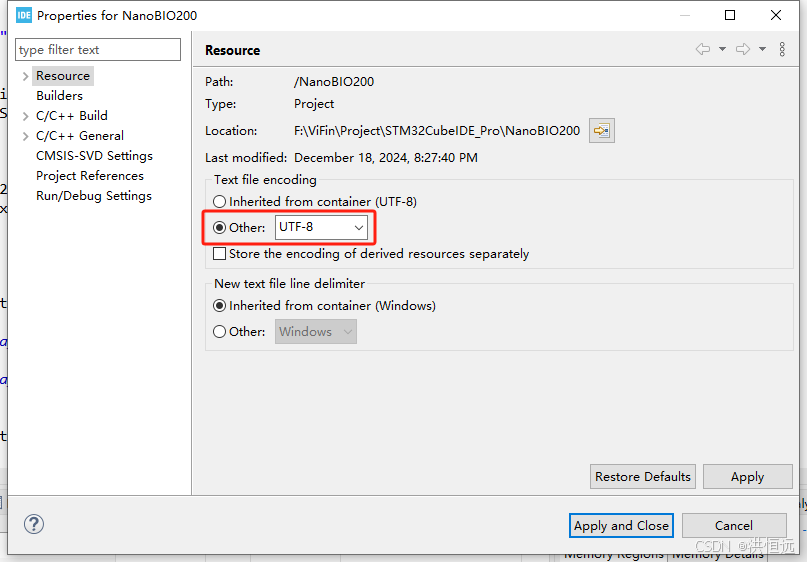807x562 pixels.
Task: Click the IDE icon in title bar
Action: pyautogui.click(x=24, y=15)
